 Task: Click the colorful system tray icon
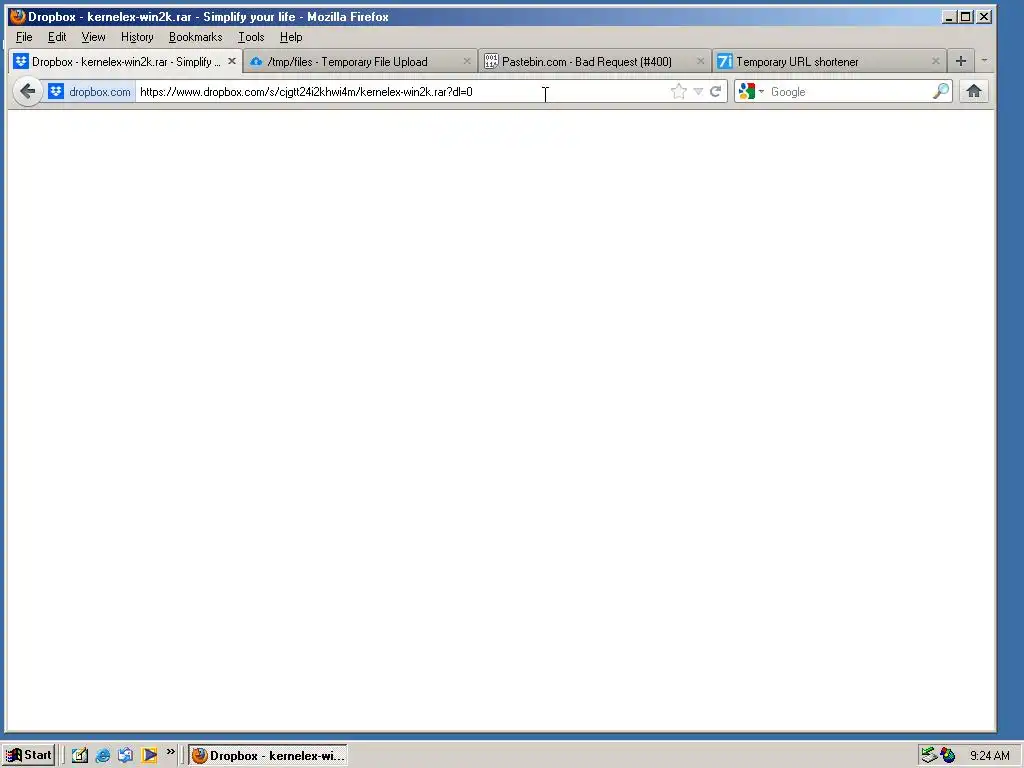948,756
